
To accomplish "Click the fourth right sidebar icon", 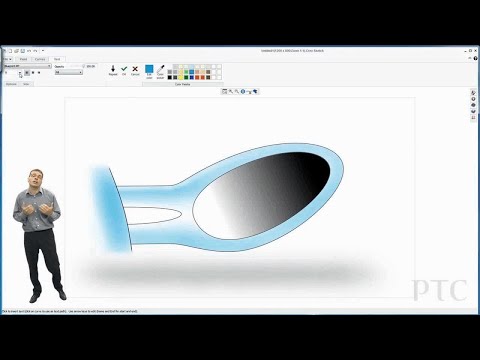I will (x=473, y=111).
